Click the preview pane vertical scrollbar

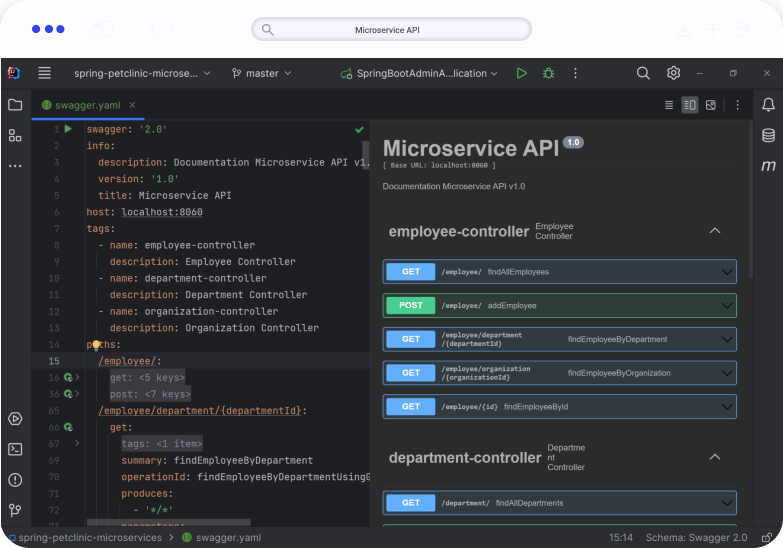750,200
